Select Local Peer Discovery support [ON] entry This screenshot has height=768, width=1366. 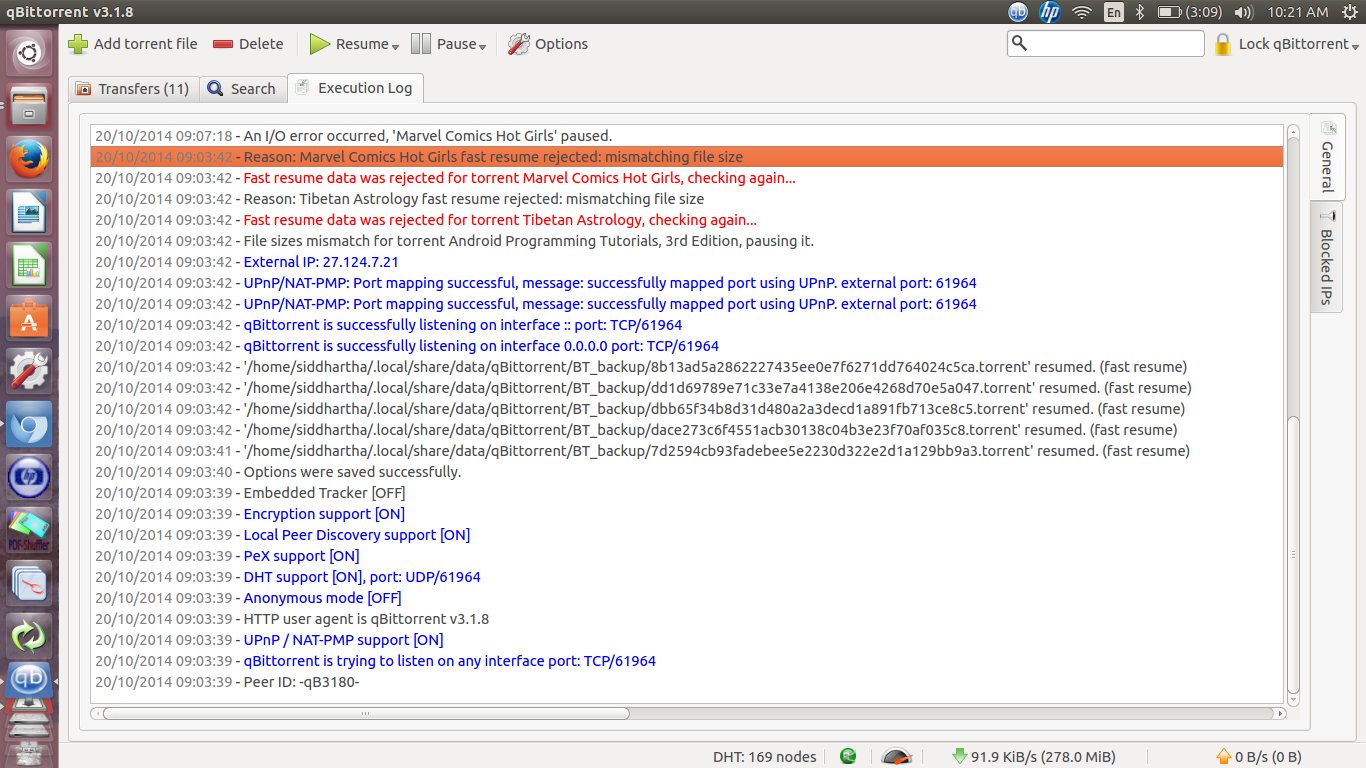(687, 535)
